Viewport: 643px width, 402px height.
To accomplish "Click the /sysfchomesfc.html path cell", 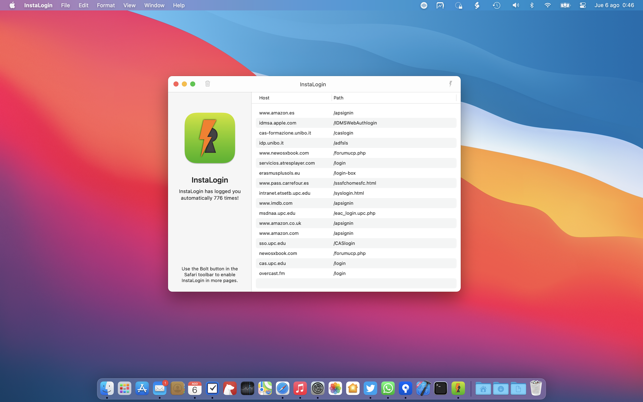I will [x=354, y=183].
